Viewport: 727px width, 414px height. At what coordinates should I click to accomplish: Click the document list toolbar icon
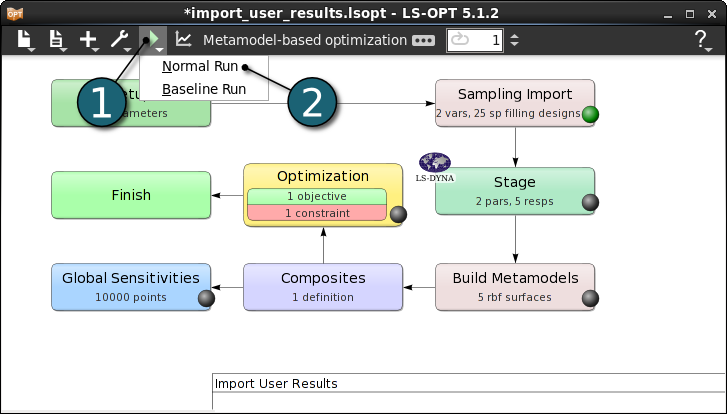pyautogui.click(x=57, y=40)
